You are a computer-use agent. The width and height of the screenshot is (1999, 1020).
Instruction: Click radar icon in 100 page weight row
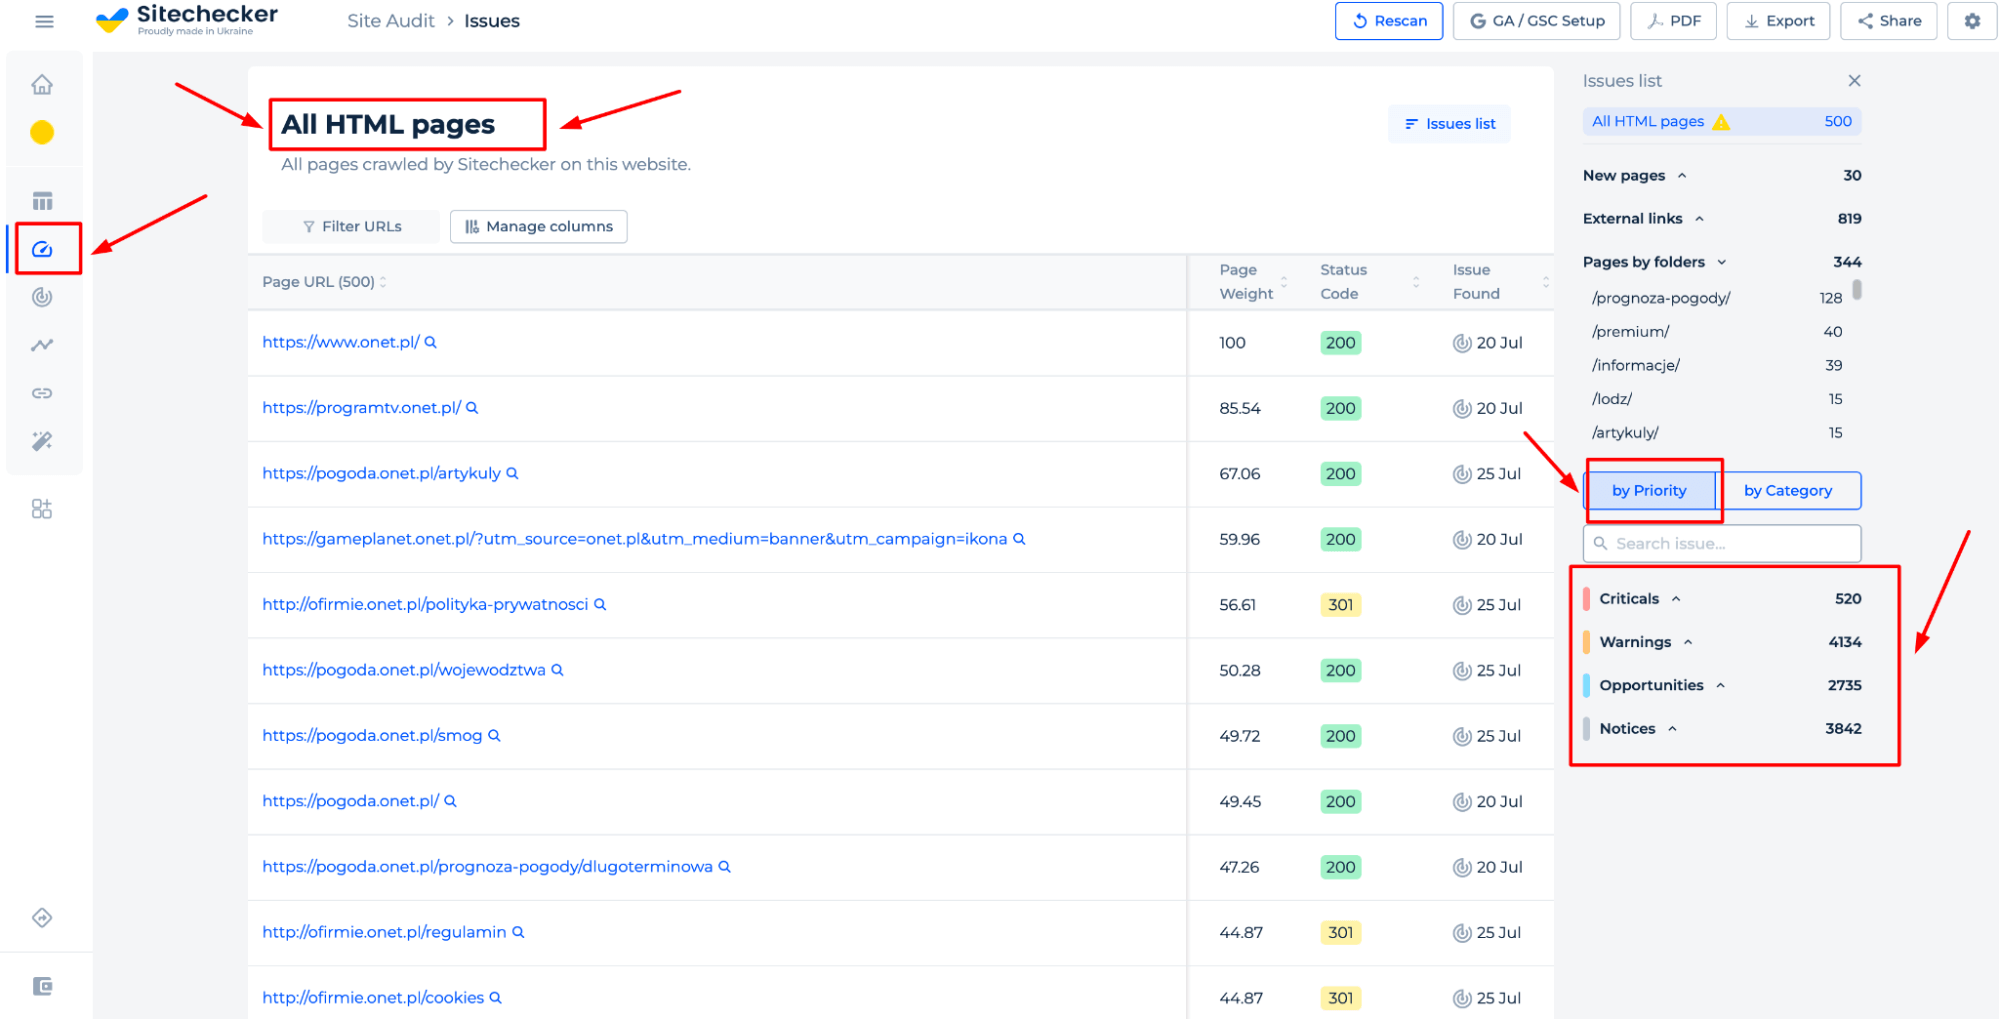point(1461,343)
